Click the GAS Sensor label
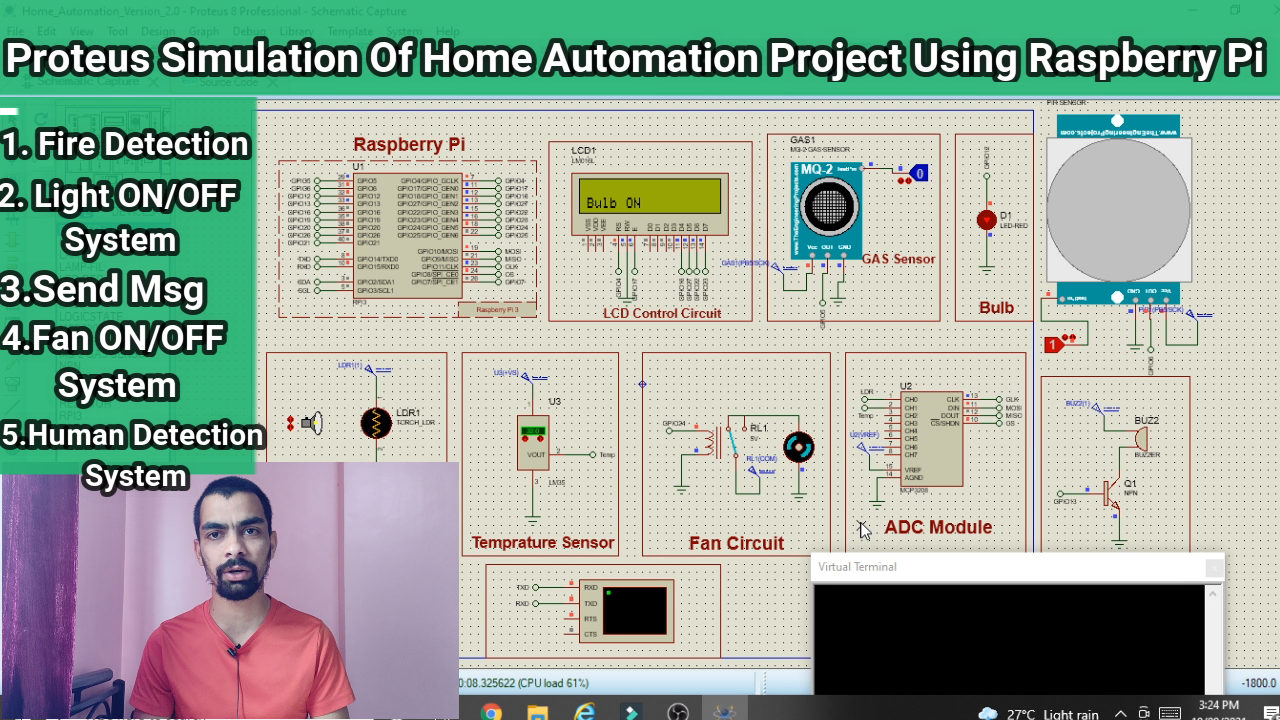This screenshot has height=720, width=1280. [x=898, y=258]
